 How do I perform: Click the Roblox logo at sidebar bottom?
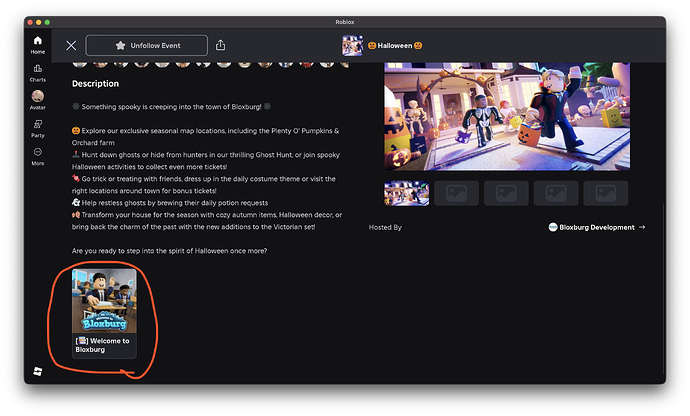[x=38, y=371]
